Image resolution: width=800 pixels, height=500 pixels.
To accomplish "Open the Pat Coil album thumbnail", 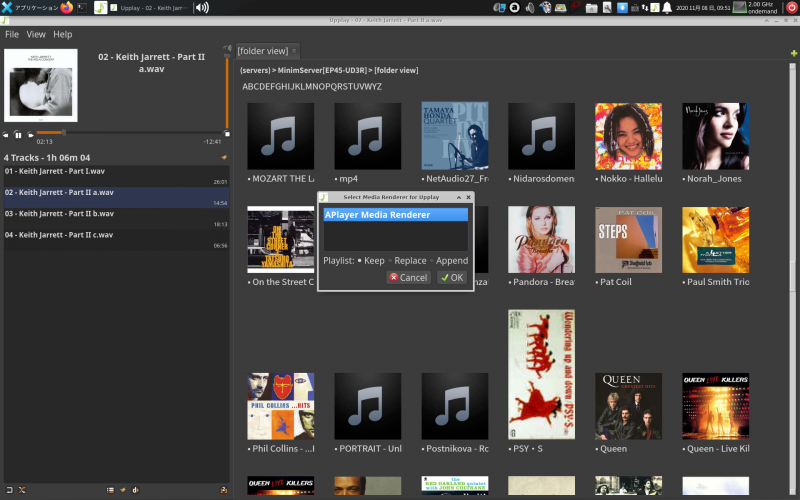I will [x=629, y=240].
